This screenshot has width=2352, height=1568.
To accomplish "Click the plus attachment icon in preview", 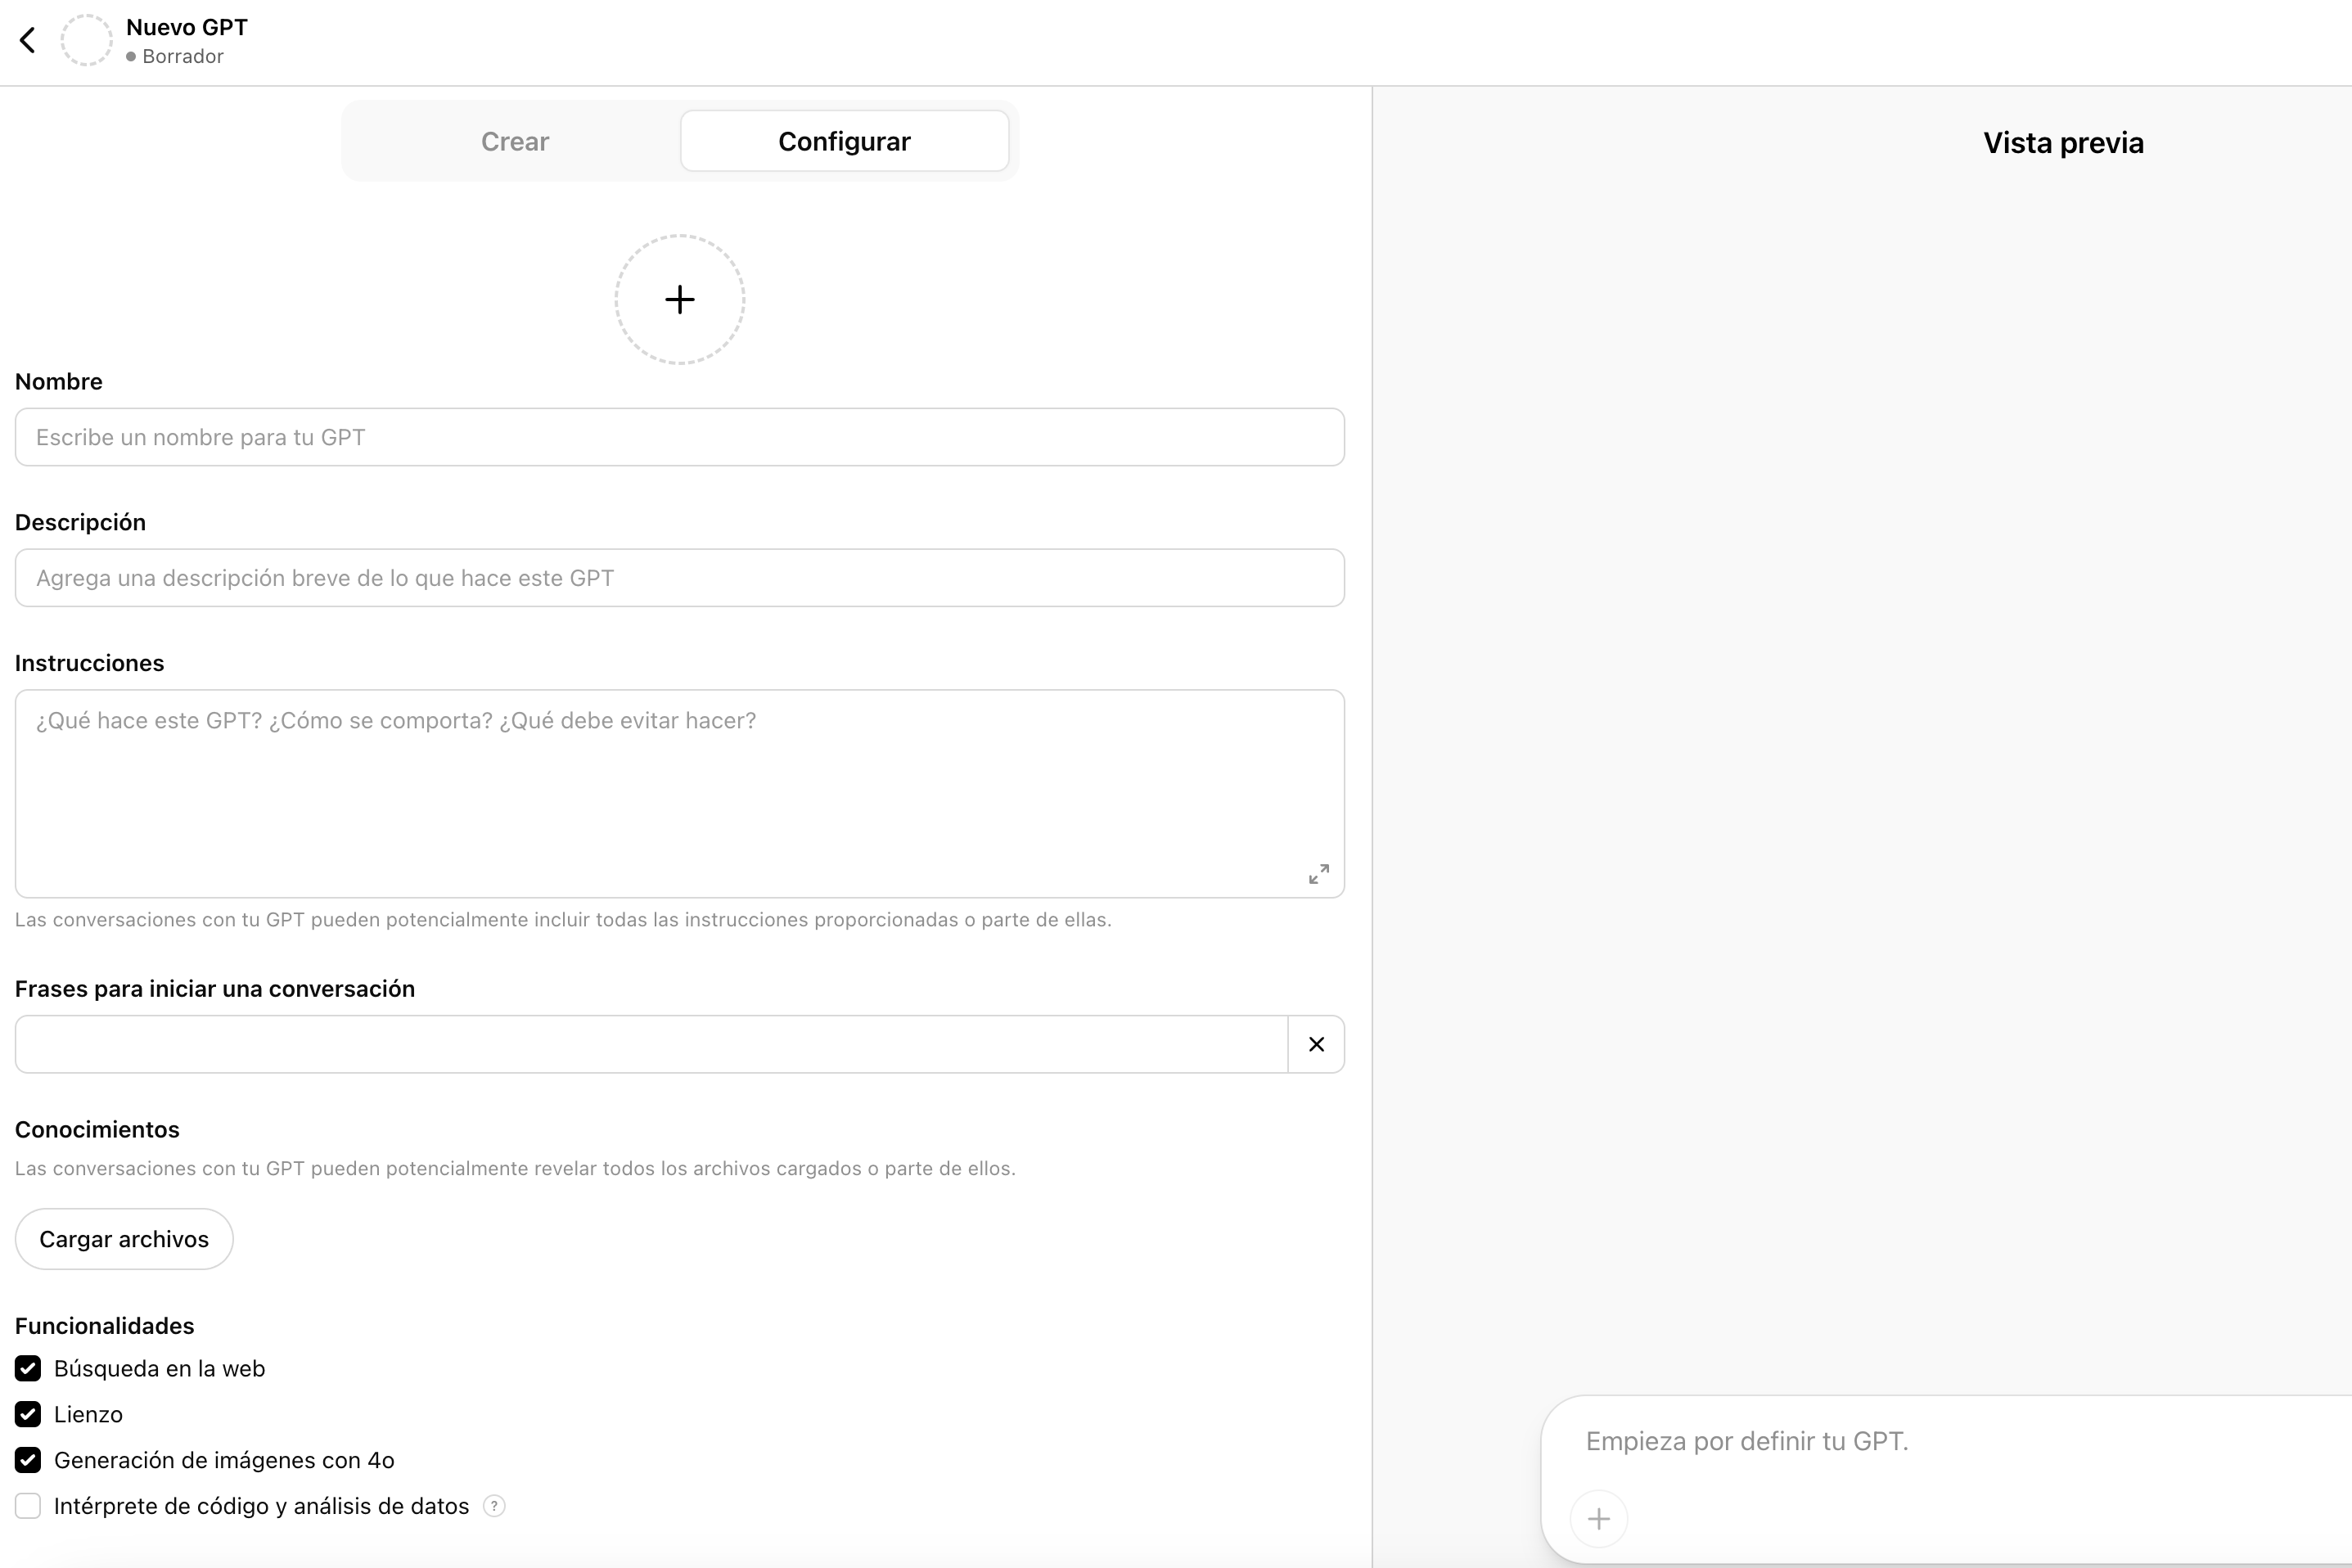I will [1598, 1519].
